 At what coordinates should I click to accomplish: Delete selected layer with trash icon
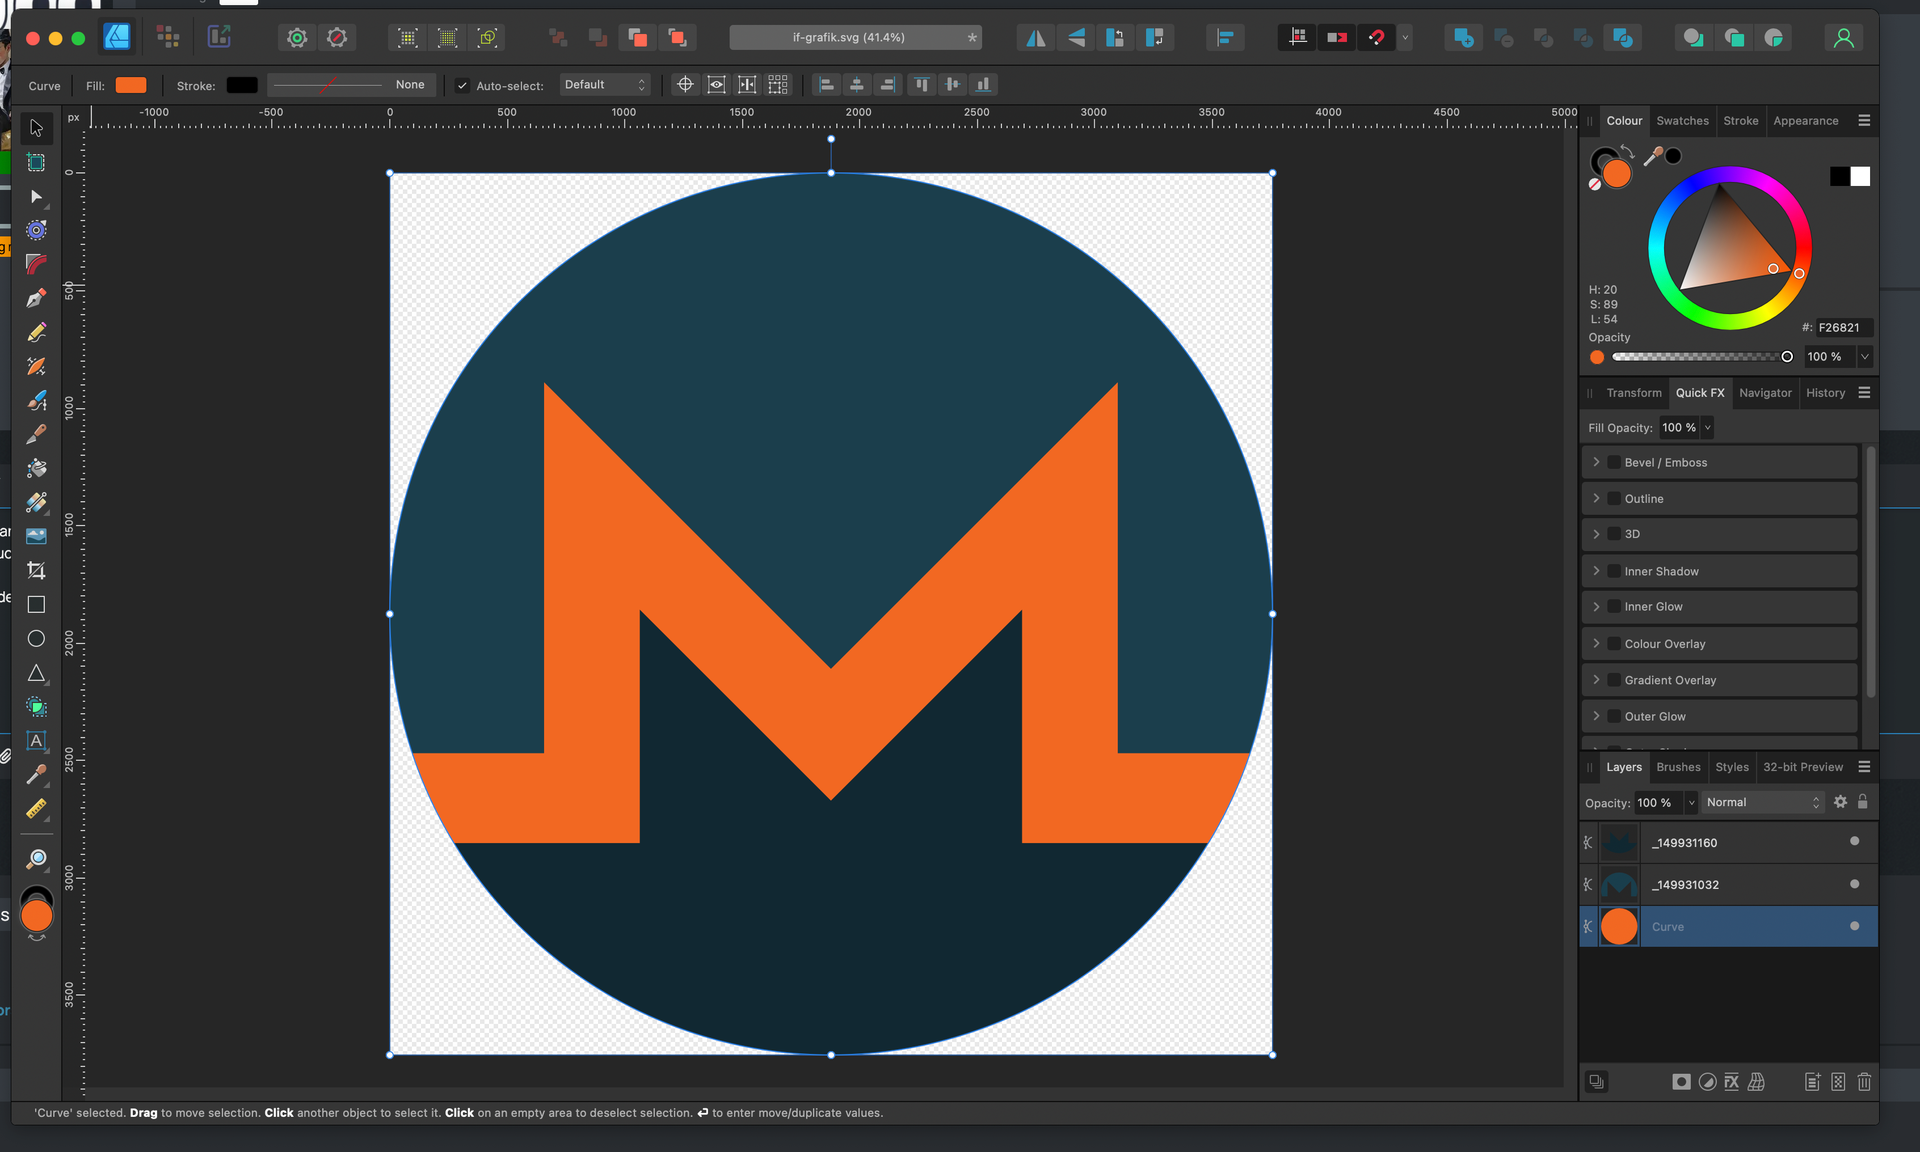tap(1864, 1082)
